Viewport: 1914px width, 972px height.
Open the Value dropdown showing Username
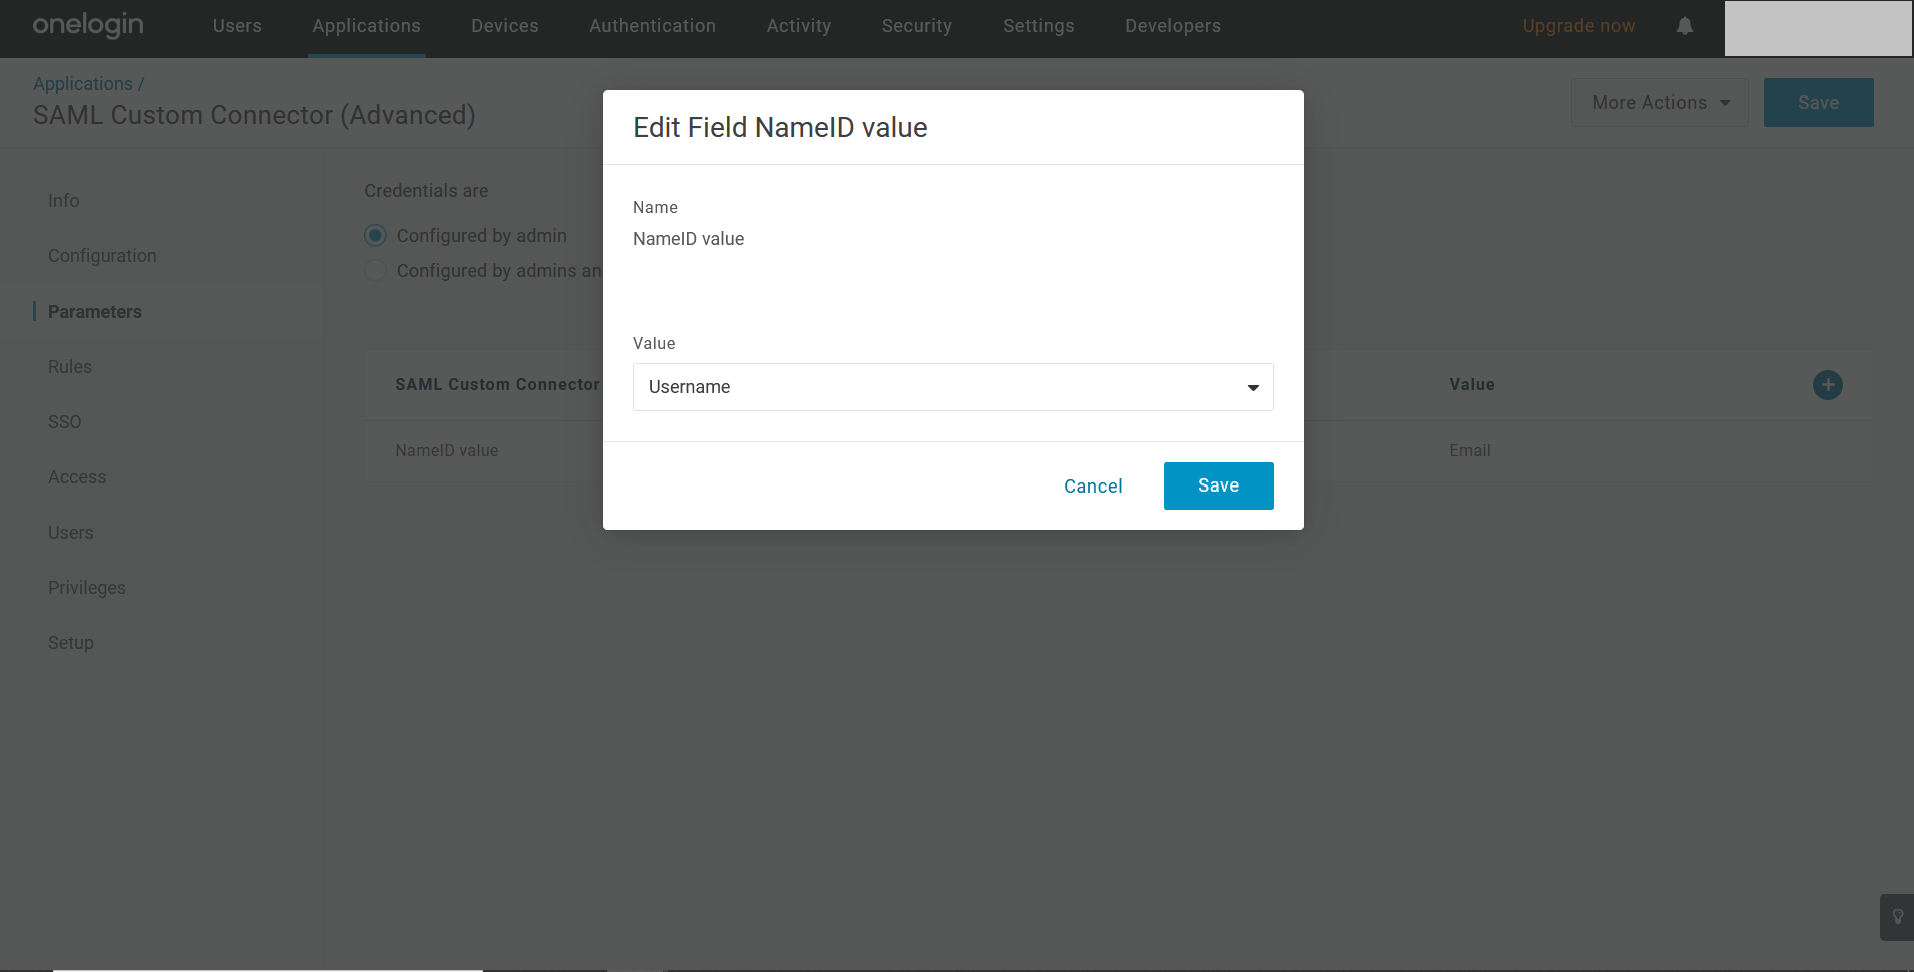(x=952, y=387)
